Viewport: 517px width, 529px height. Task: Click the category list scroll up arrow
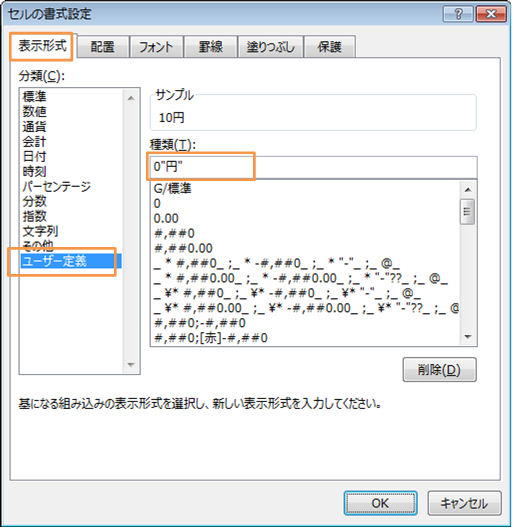[132, 99]
